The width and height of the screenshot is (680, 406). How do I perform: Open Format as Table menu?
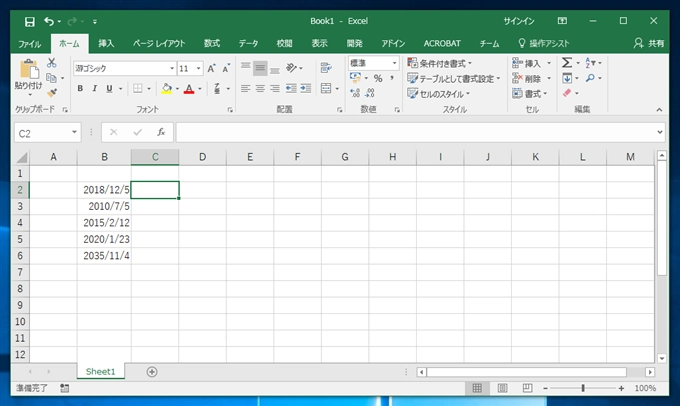(454, 79)
